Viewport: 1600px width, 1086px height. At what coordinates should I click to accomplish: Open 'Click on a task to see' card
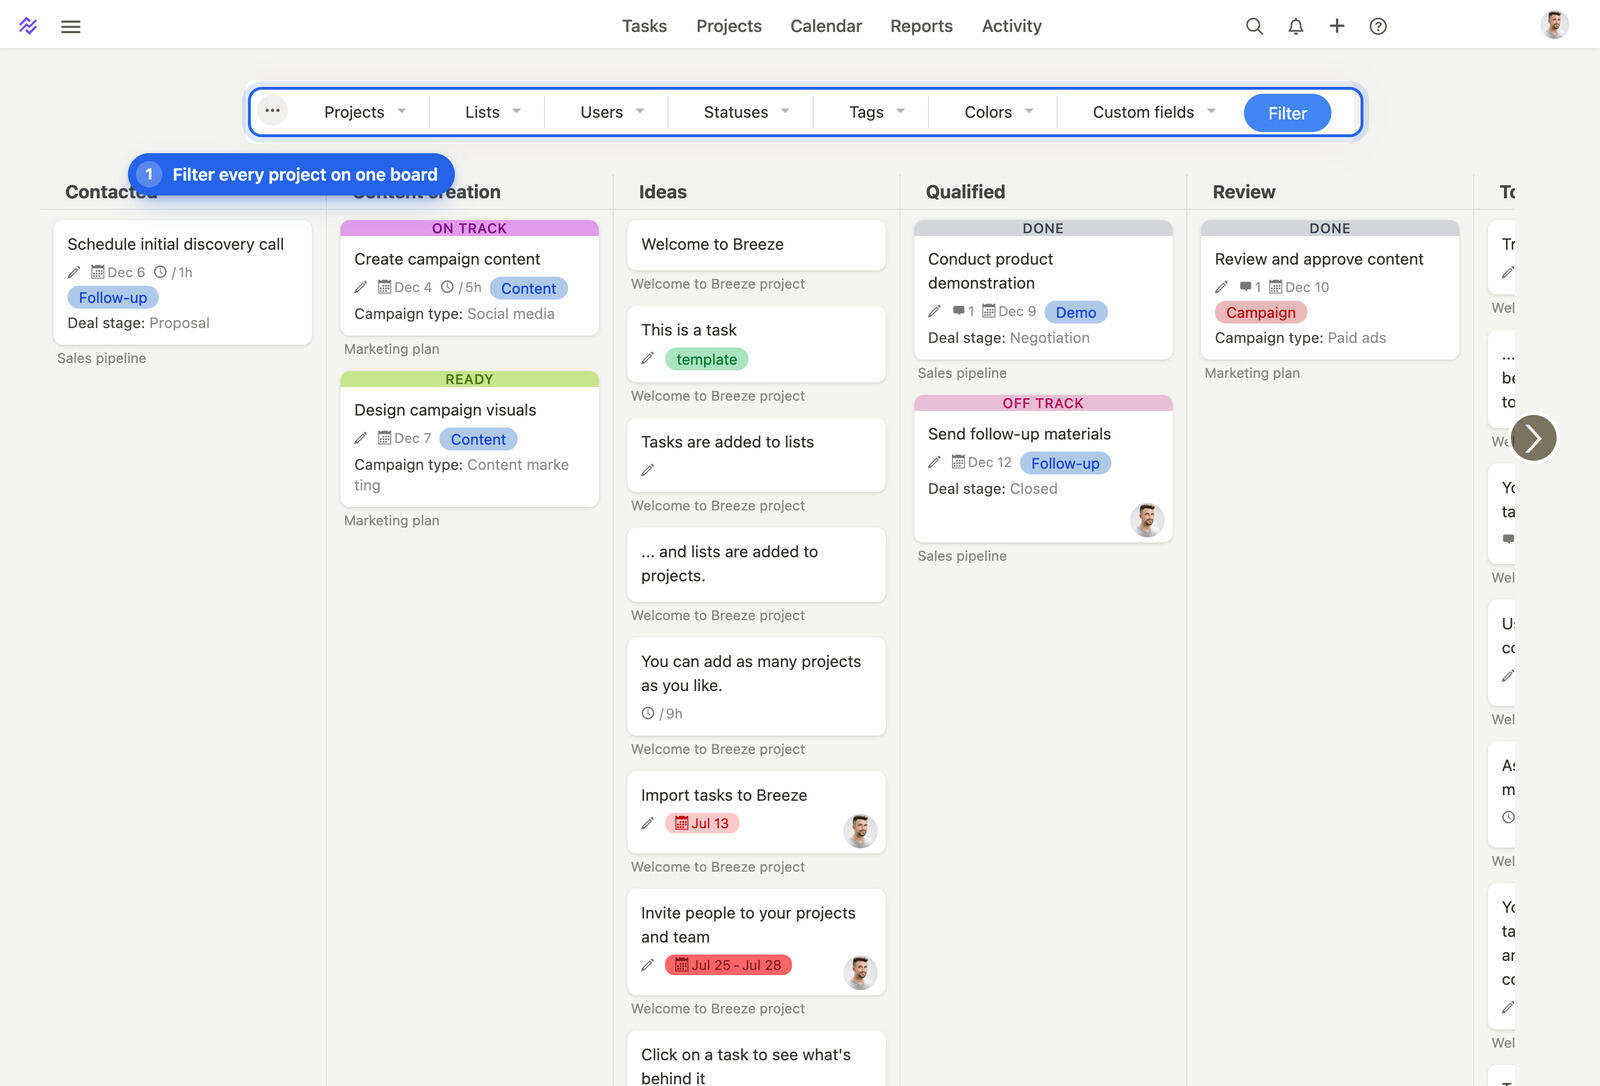[756, 1059]
